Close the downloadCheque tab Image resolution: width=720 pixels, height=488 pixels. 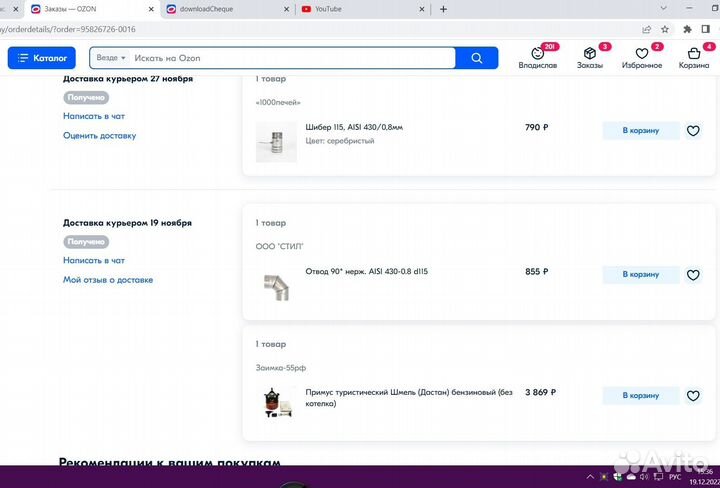pyautogui.click(x=287, y=9)
